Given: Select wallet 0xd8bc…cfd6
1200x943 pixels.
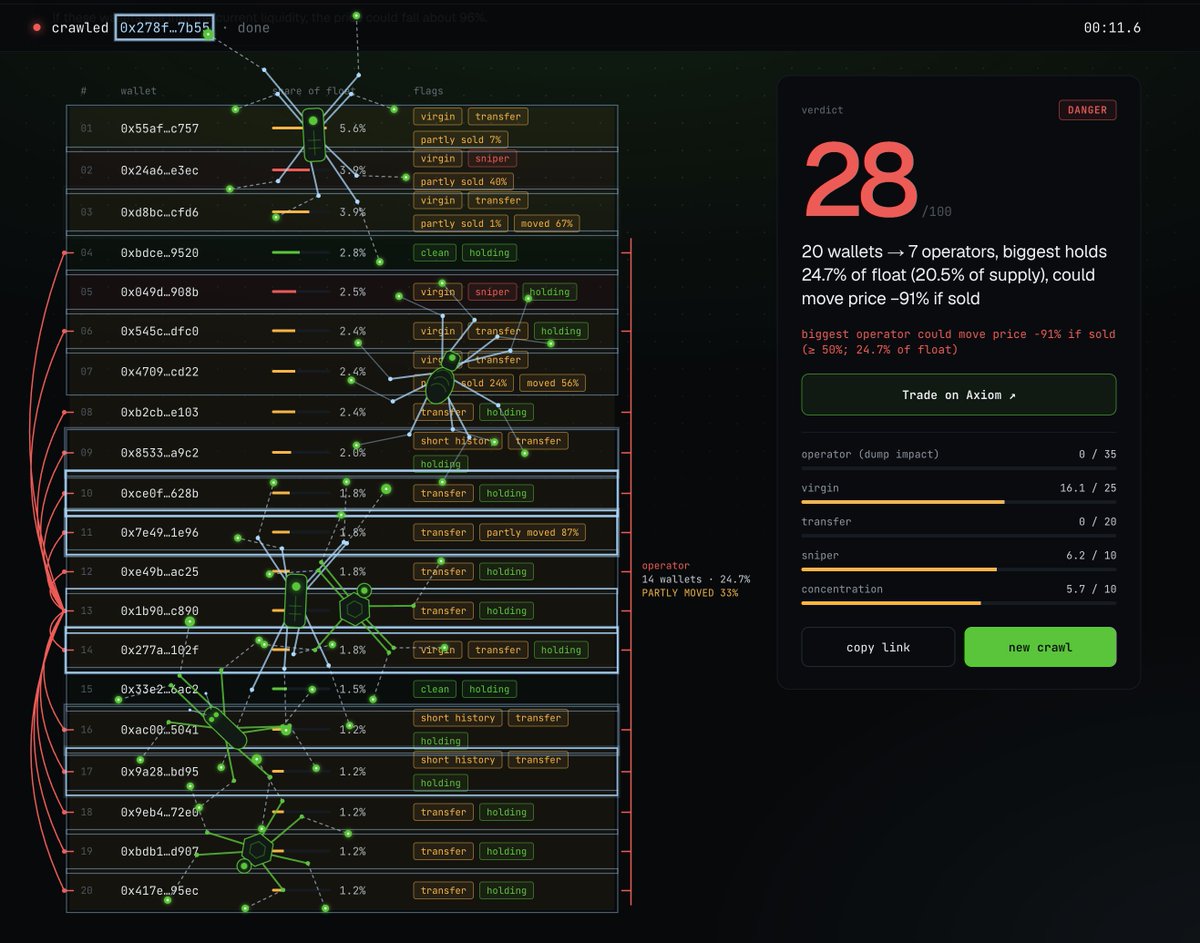Looking at the screenshot, I should tap(159, 212).
